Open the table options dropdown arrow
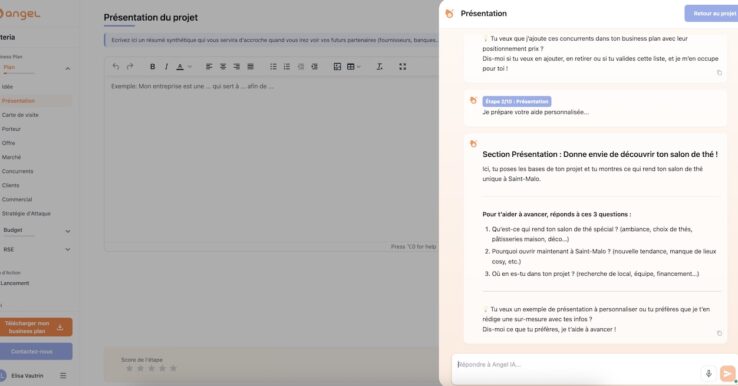 pos(359,67)
